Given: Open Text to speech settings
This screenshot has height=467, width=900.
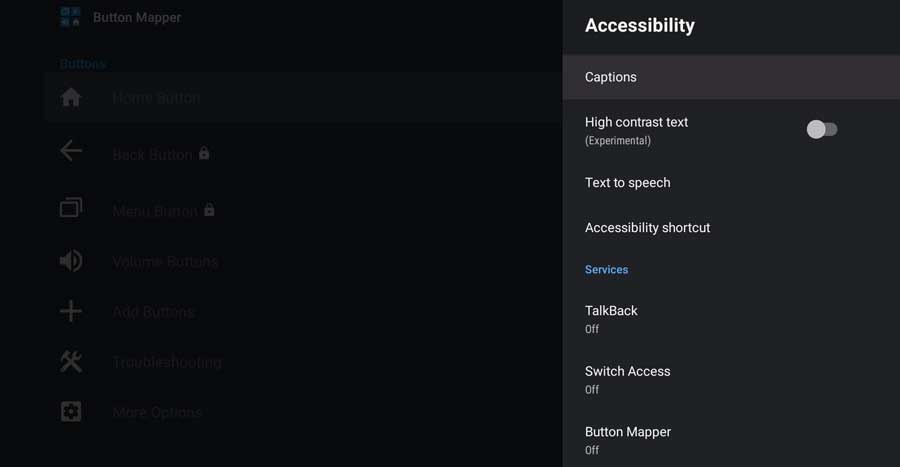Looking at the screenshot, I should [x=731, y=182].
